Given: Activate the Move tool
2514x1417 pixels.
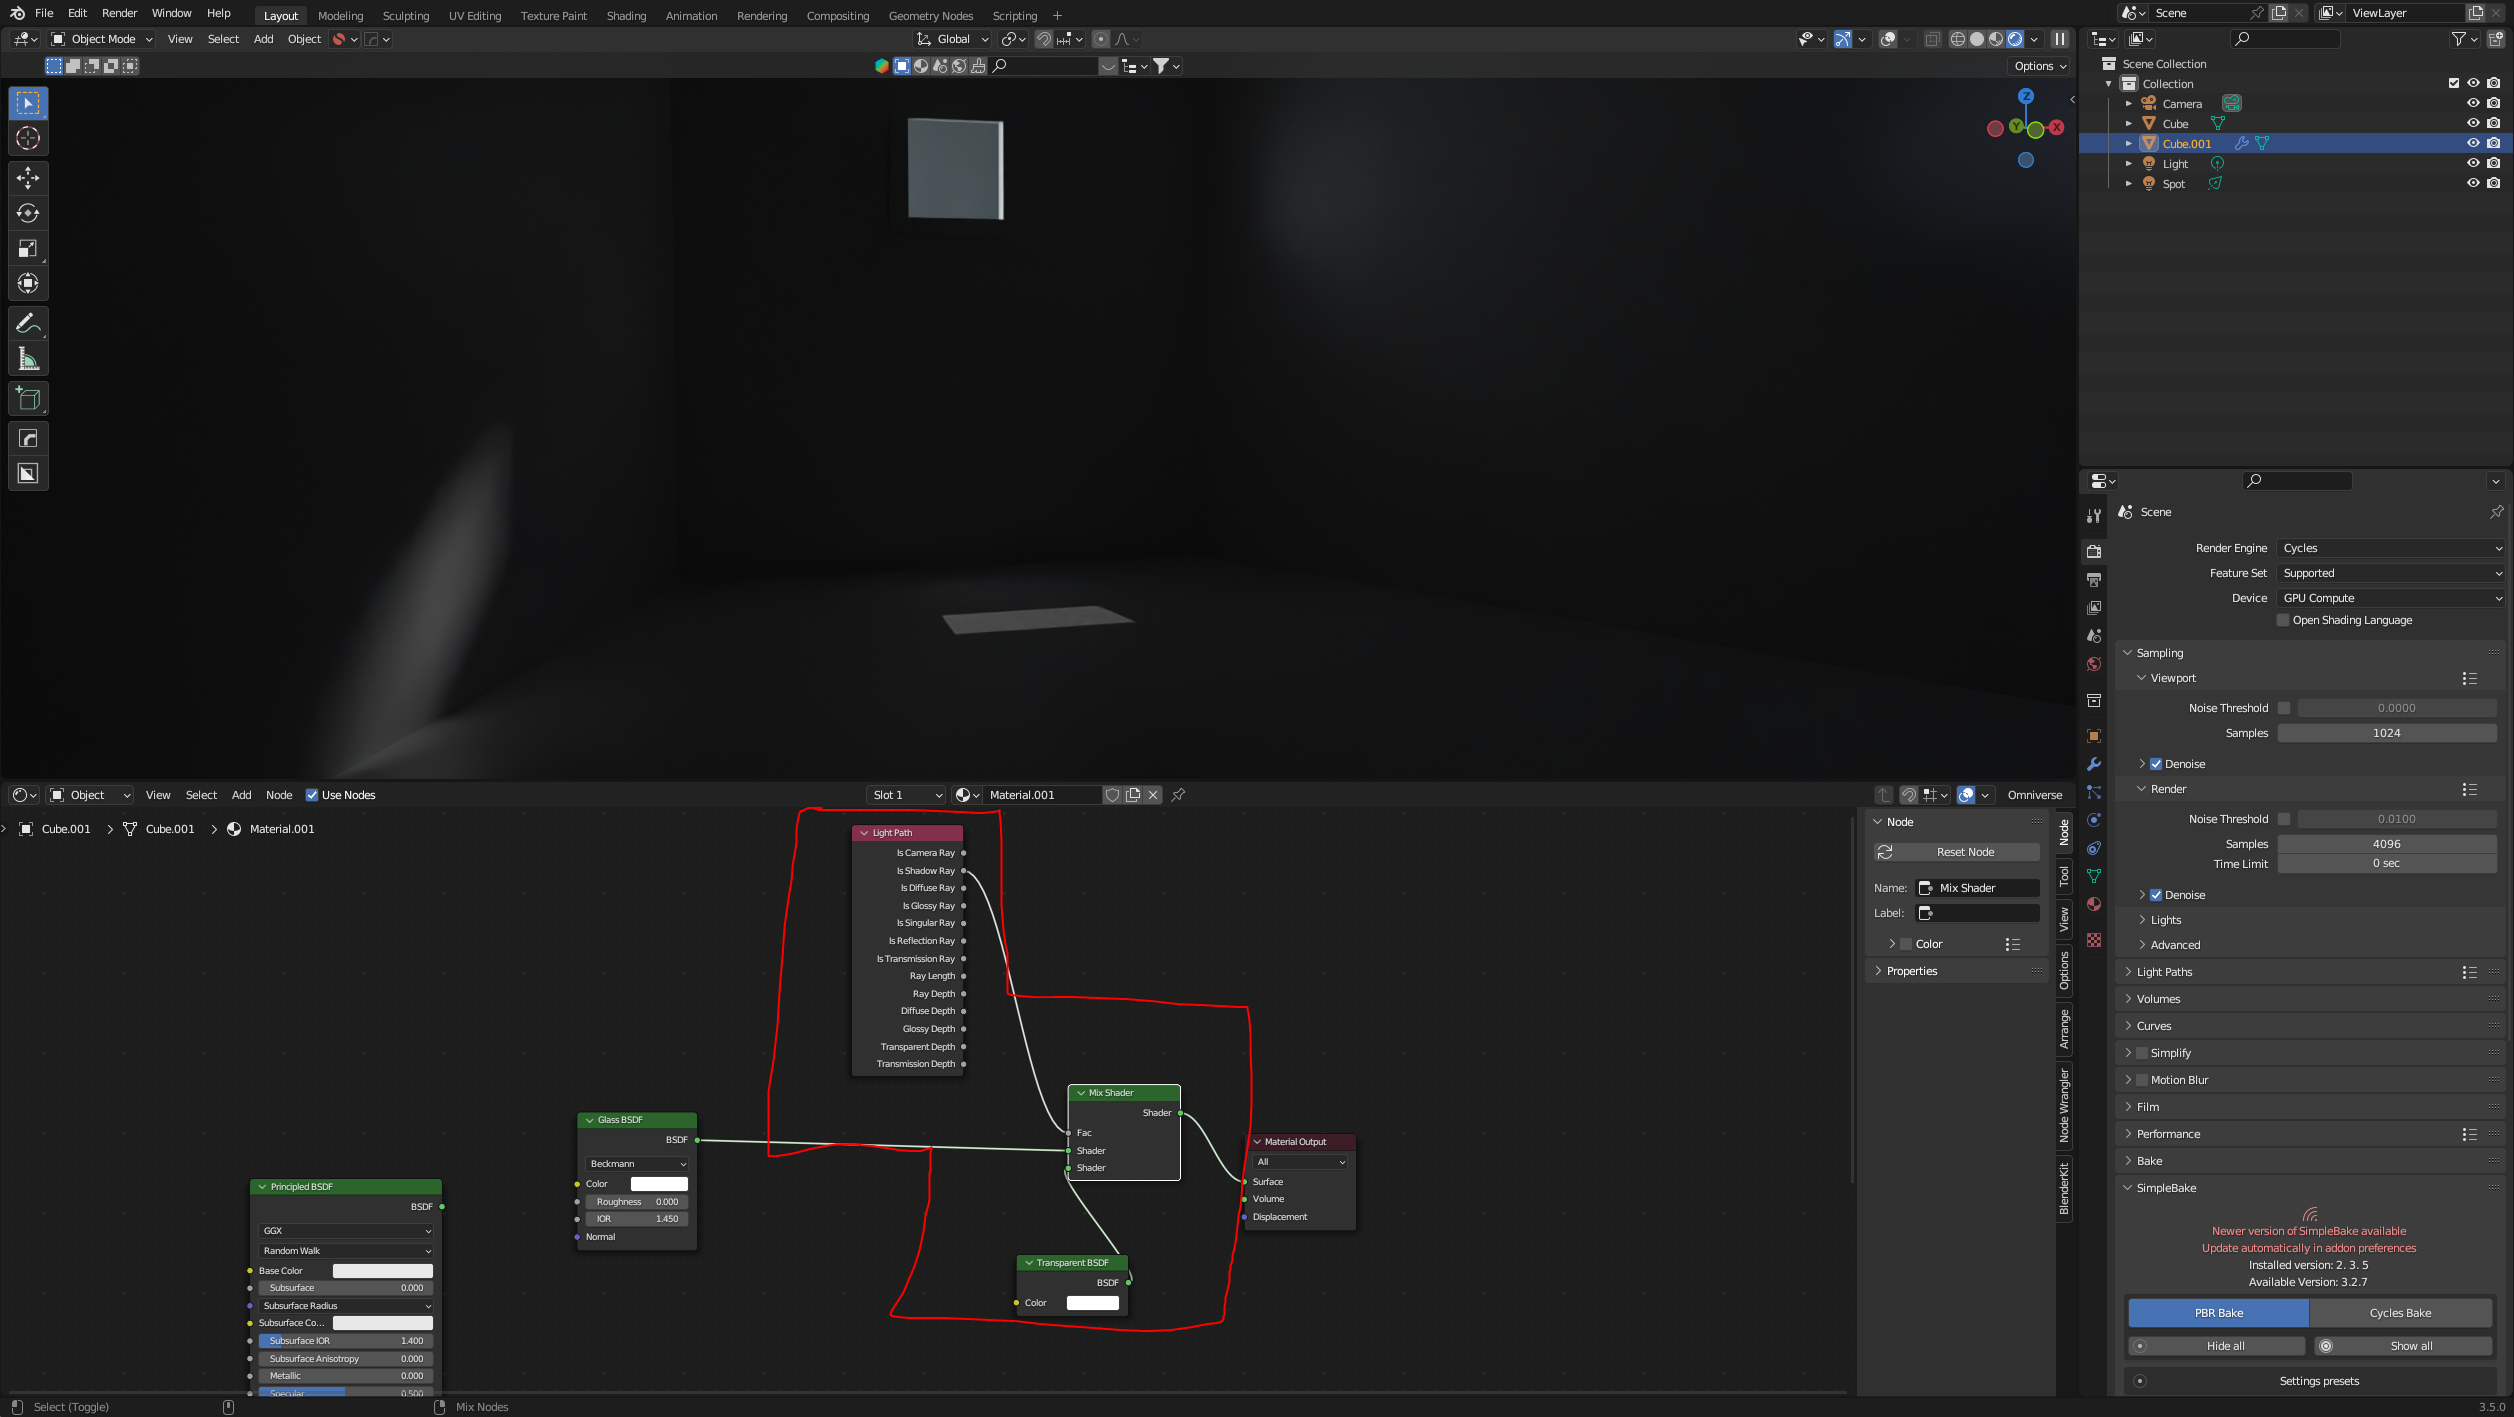Looking at the screenshot, I should pos(28,178).
